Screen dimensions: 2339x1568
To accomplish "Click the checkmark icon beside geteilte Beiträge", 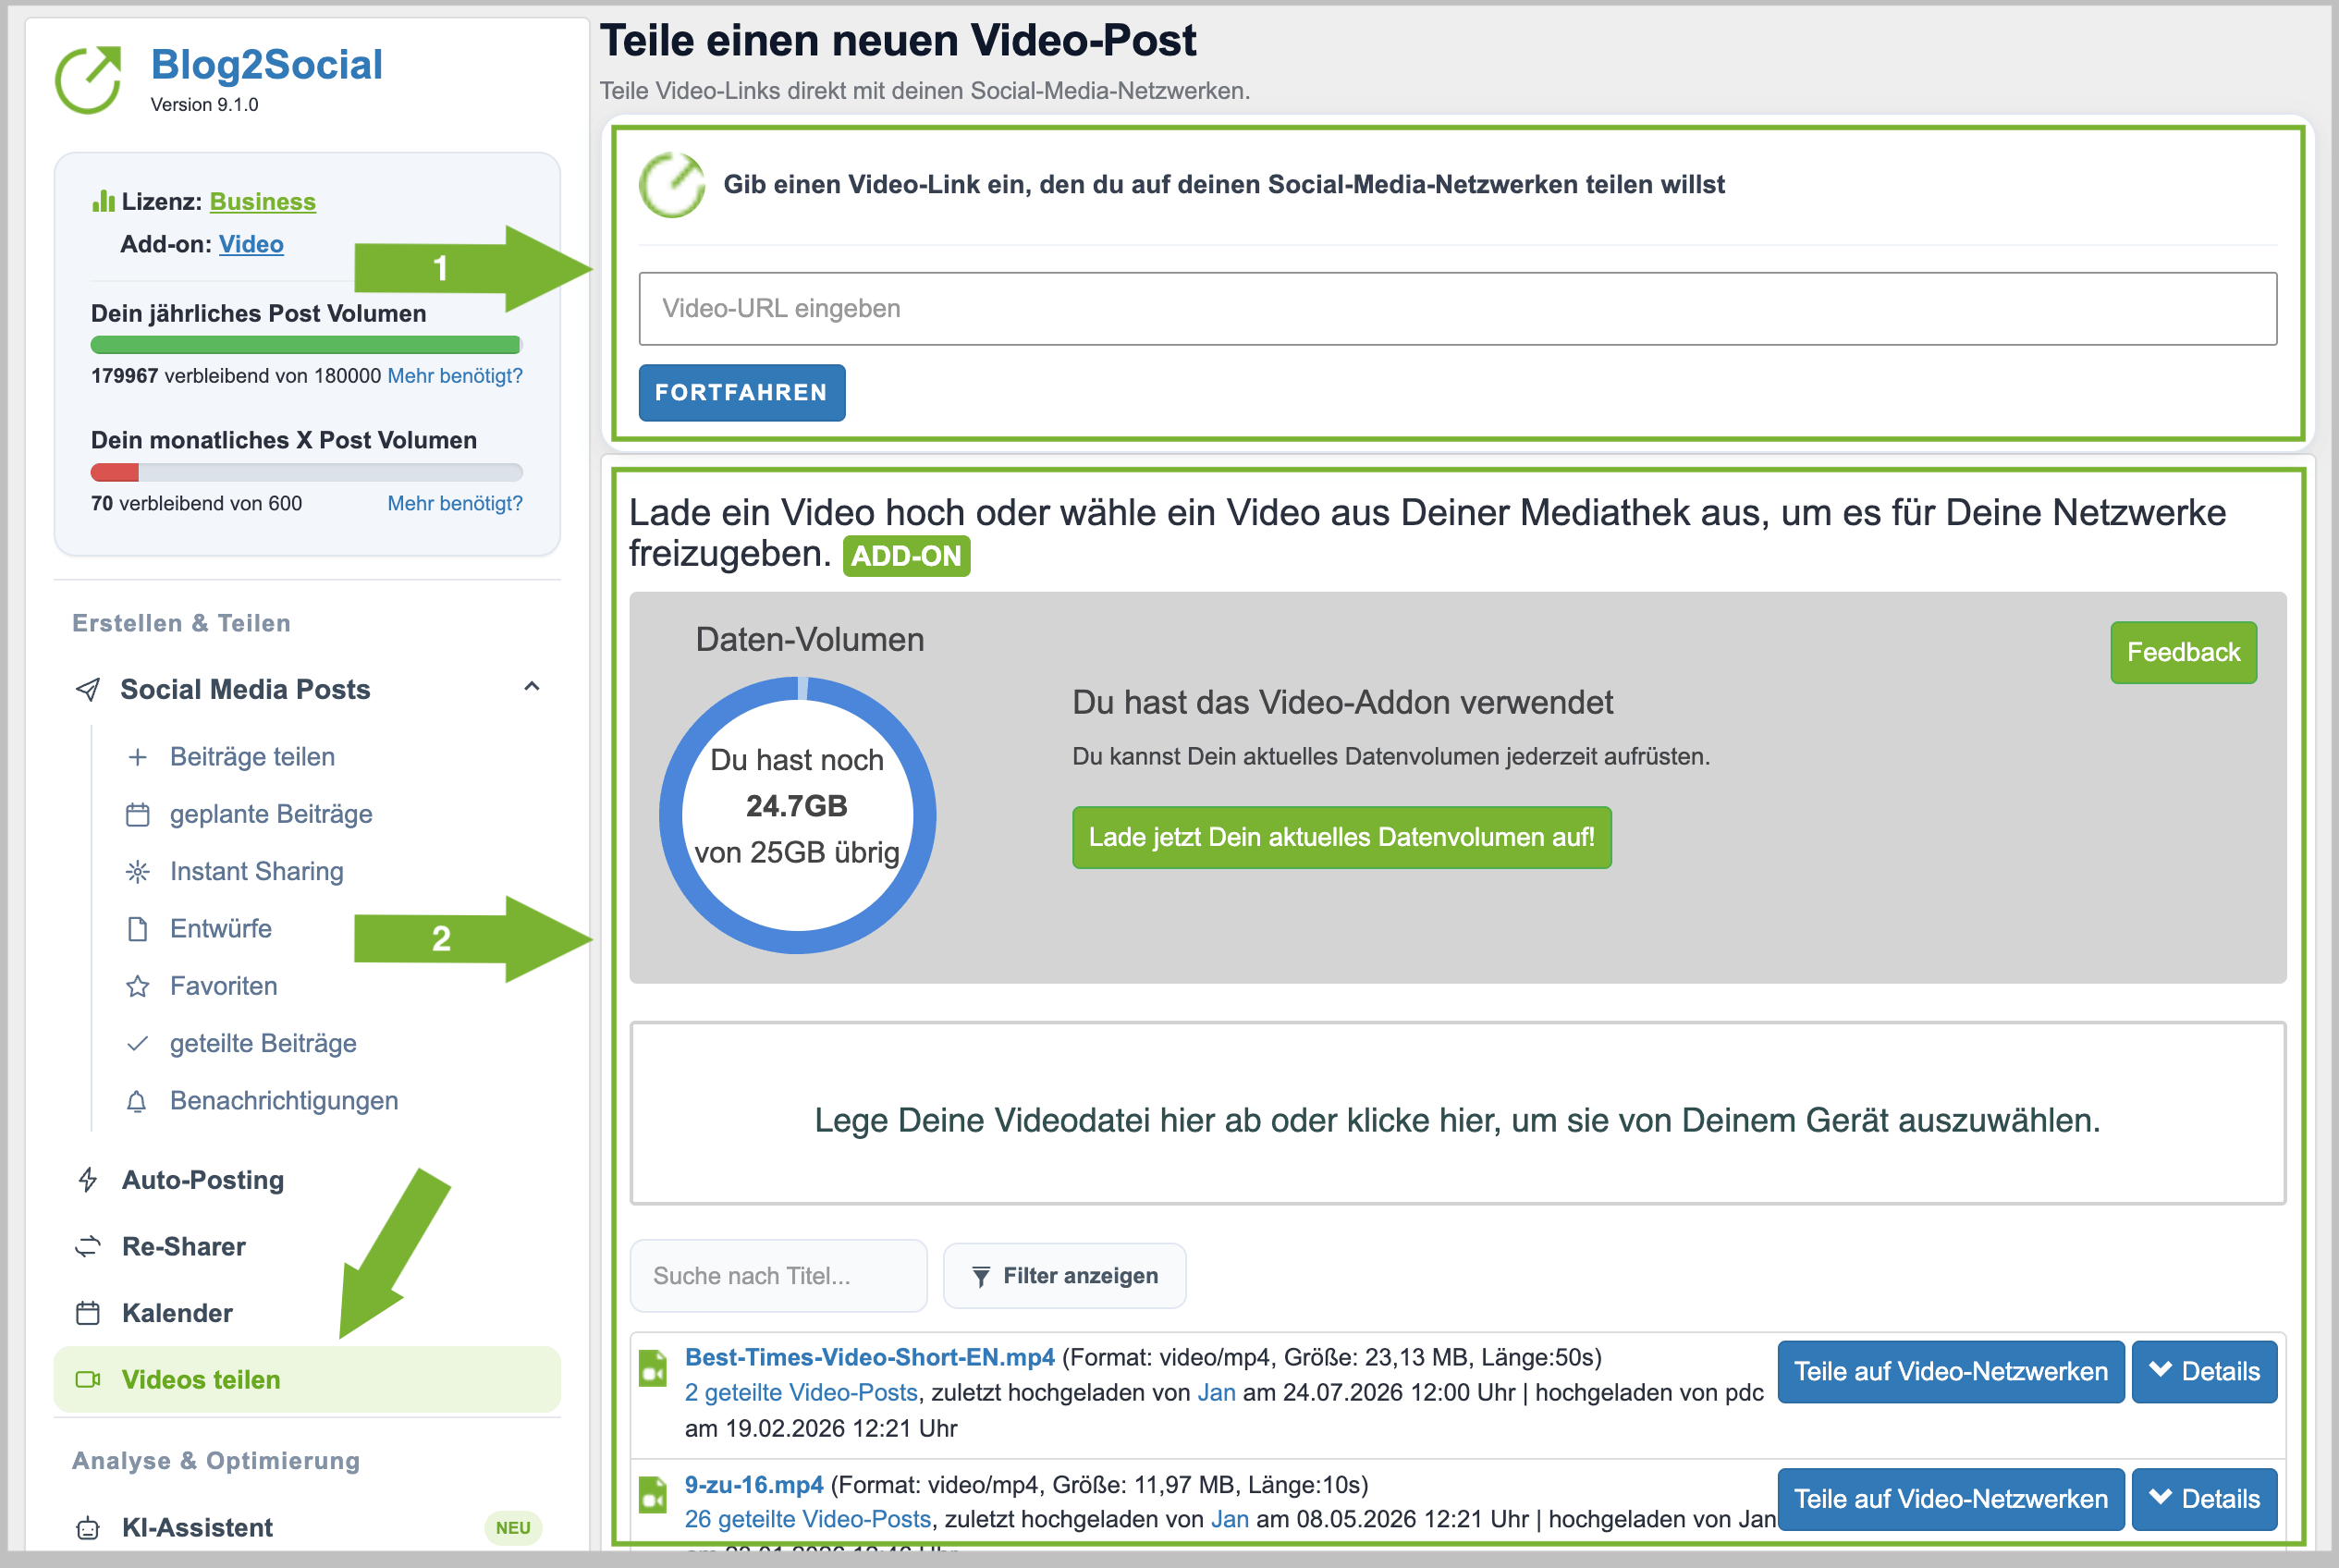I will (138, 1043).
